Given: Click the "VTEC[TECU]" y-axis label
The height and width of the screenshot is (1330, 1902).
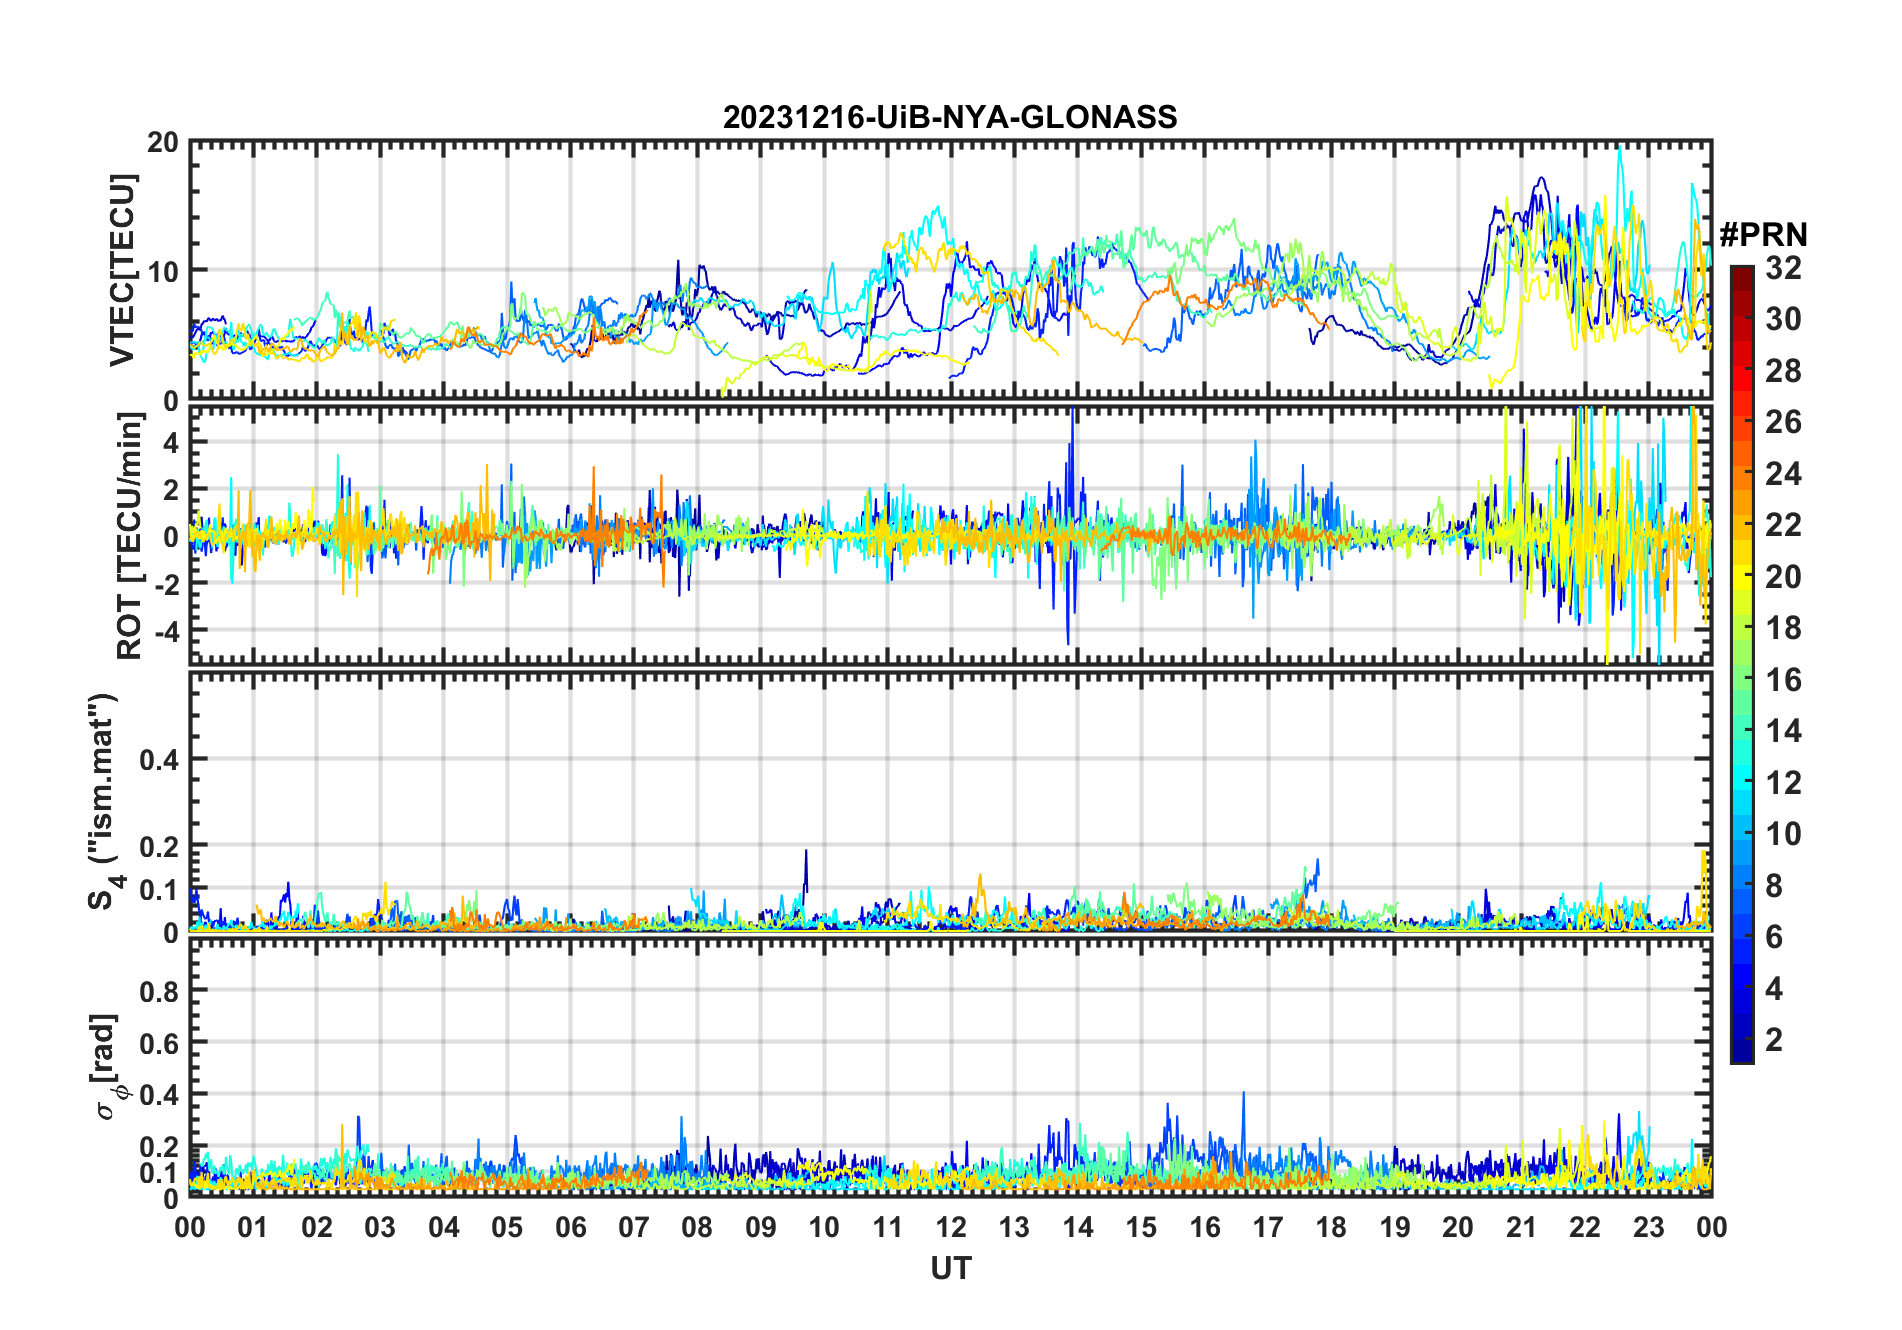Looking at the screenshot, I should pyautogui.click(x=121, y=271).
